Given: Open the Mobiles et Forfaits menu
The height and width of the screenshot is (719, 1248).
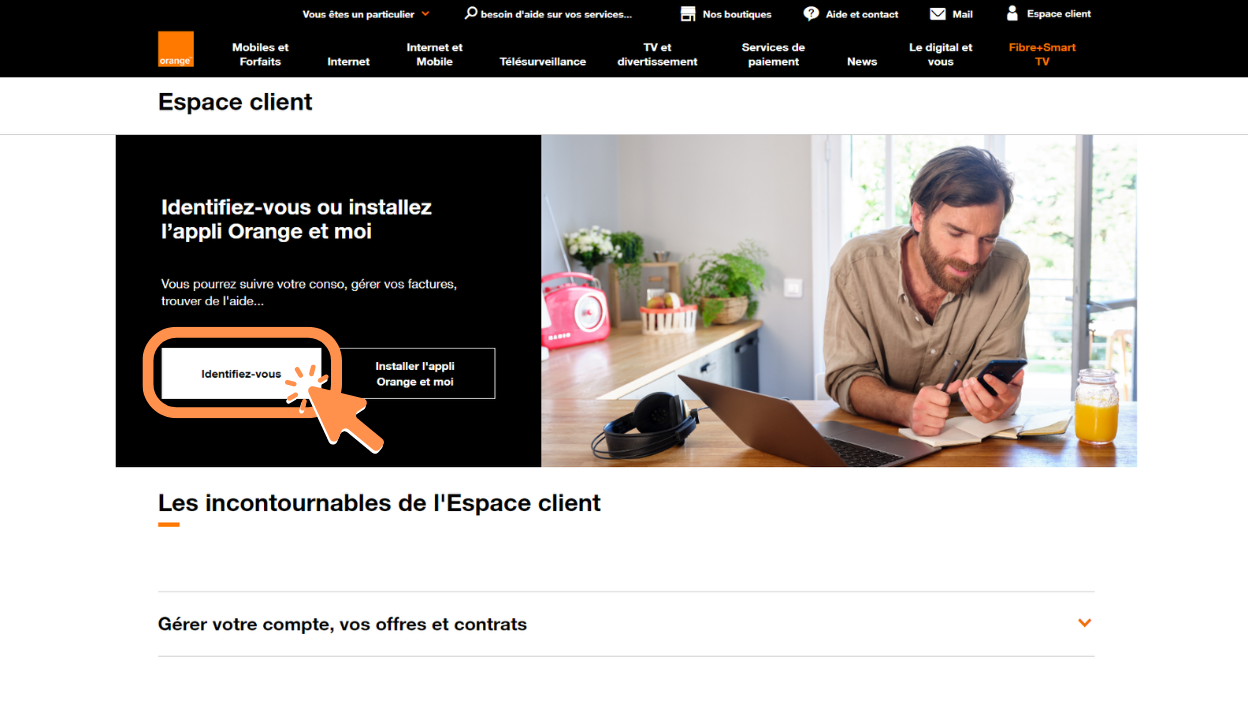Looking at the screenshot, I should (x=259, y=54).
